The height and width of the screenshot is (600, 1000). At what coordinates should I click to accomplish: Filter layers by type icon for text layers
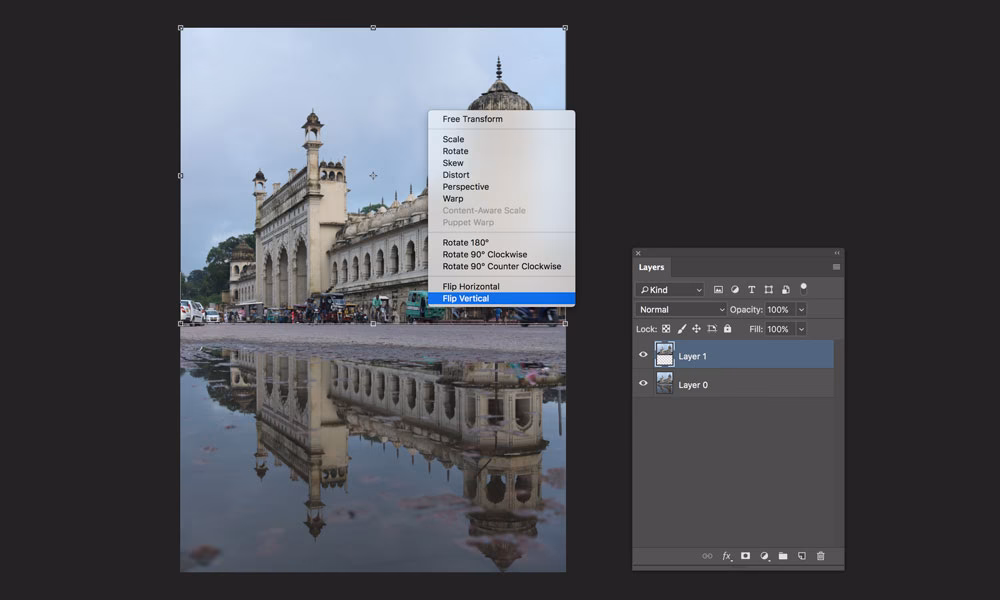(x=752, y=289)
